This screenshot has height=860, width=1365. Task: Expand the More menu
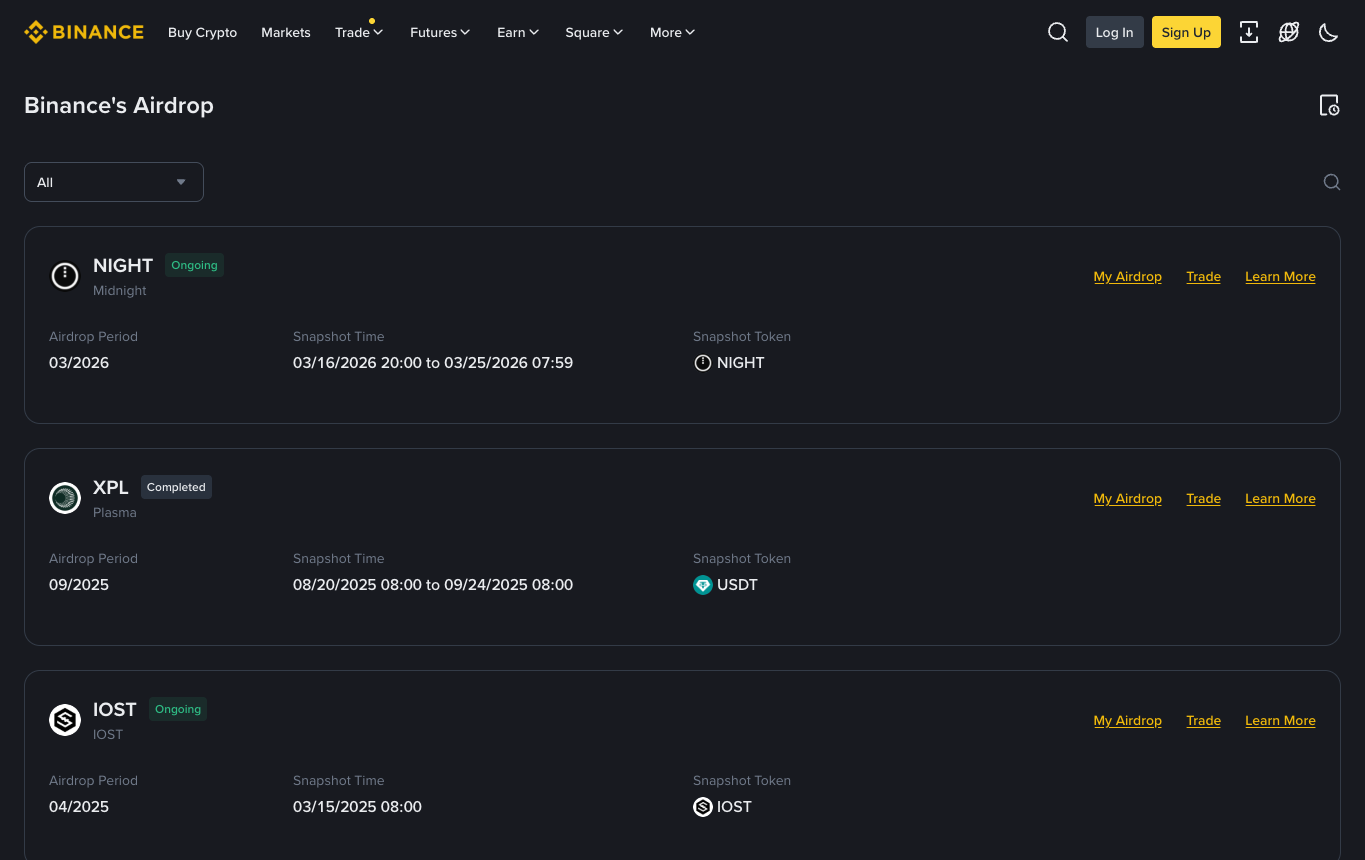pyautogui.click(x=673, y=32)
